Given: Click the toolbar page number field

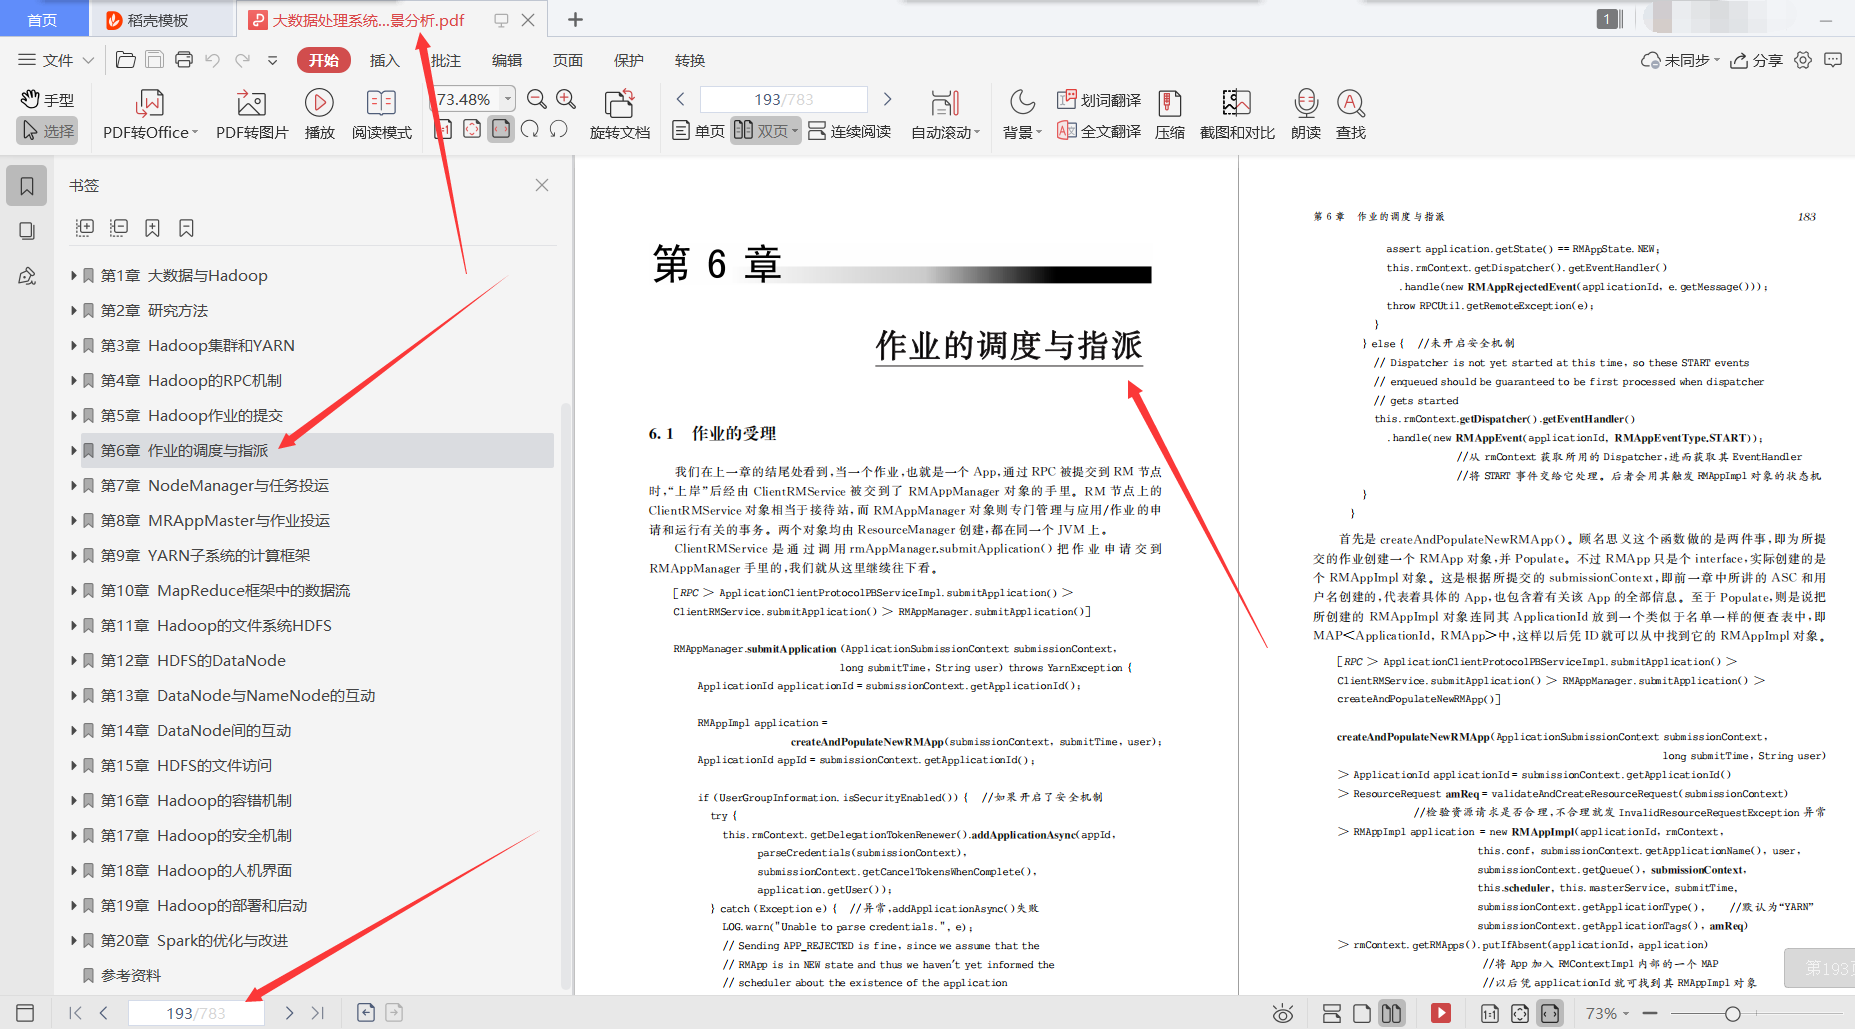Looking at the screenshot, I should (x=784, y=99).
